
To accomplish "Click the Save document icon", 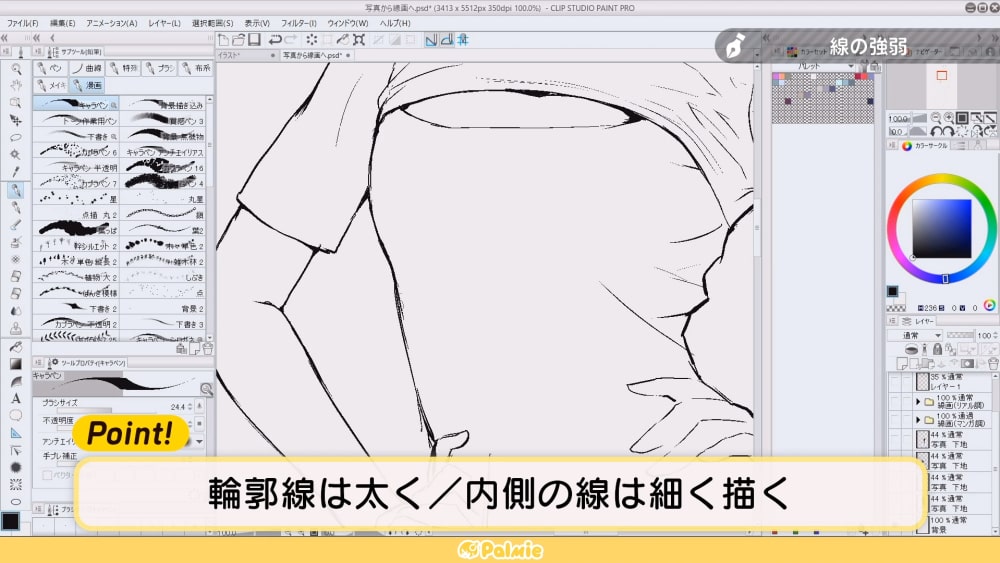I will click(255, 40).
